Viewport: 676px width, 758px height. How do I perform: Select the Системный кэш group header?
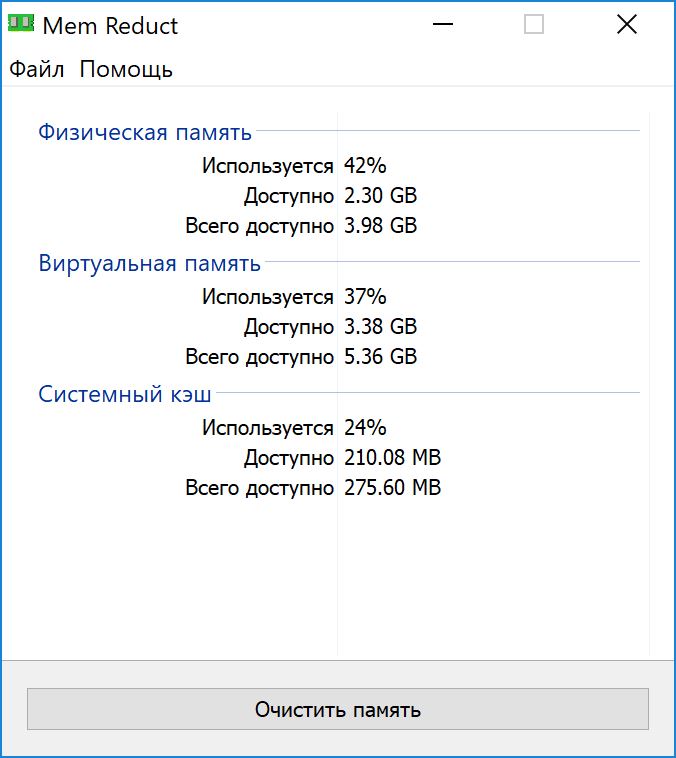(125, 394)
